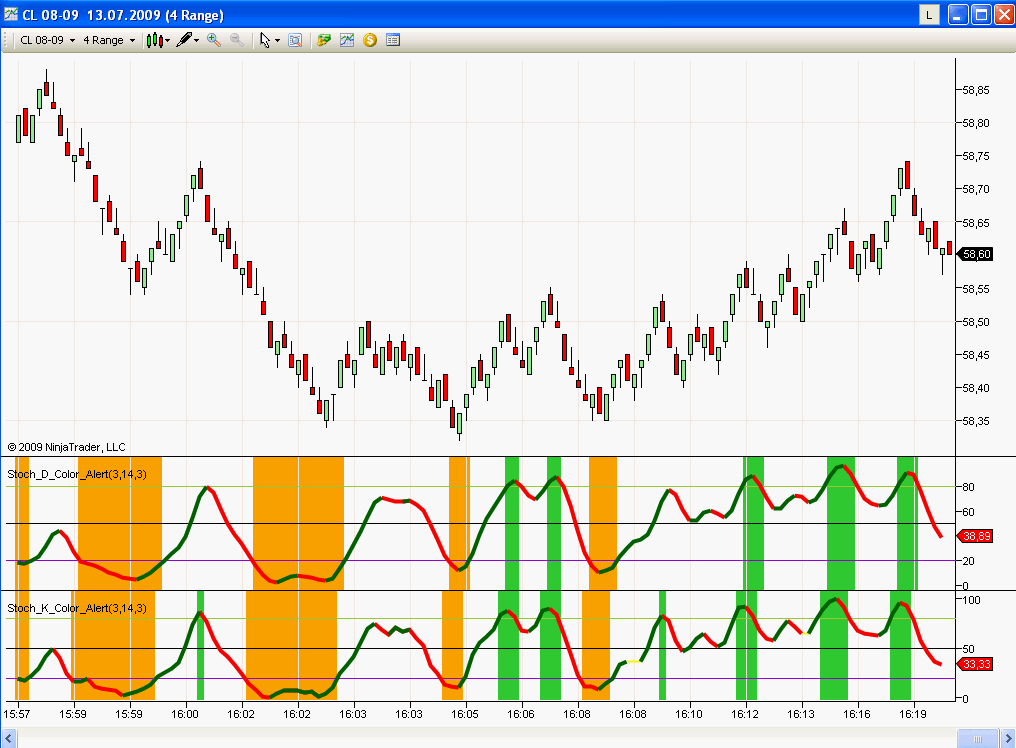This screenshot has width=1016, height=748.
Task: Click the scroll left arrow on horizontal scrollbar
Action: click(9, 738)
